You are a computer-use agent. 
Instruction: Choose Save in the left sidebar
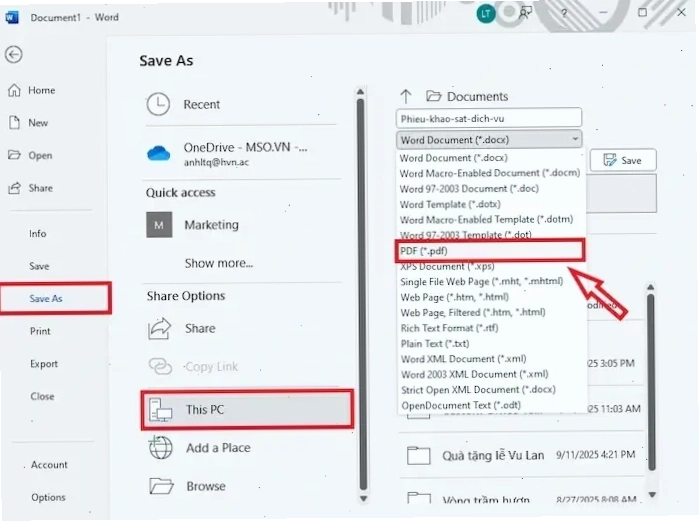(x=39, y=266)
